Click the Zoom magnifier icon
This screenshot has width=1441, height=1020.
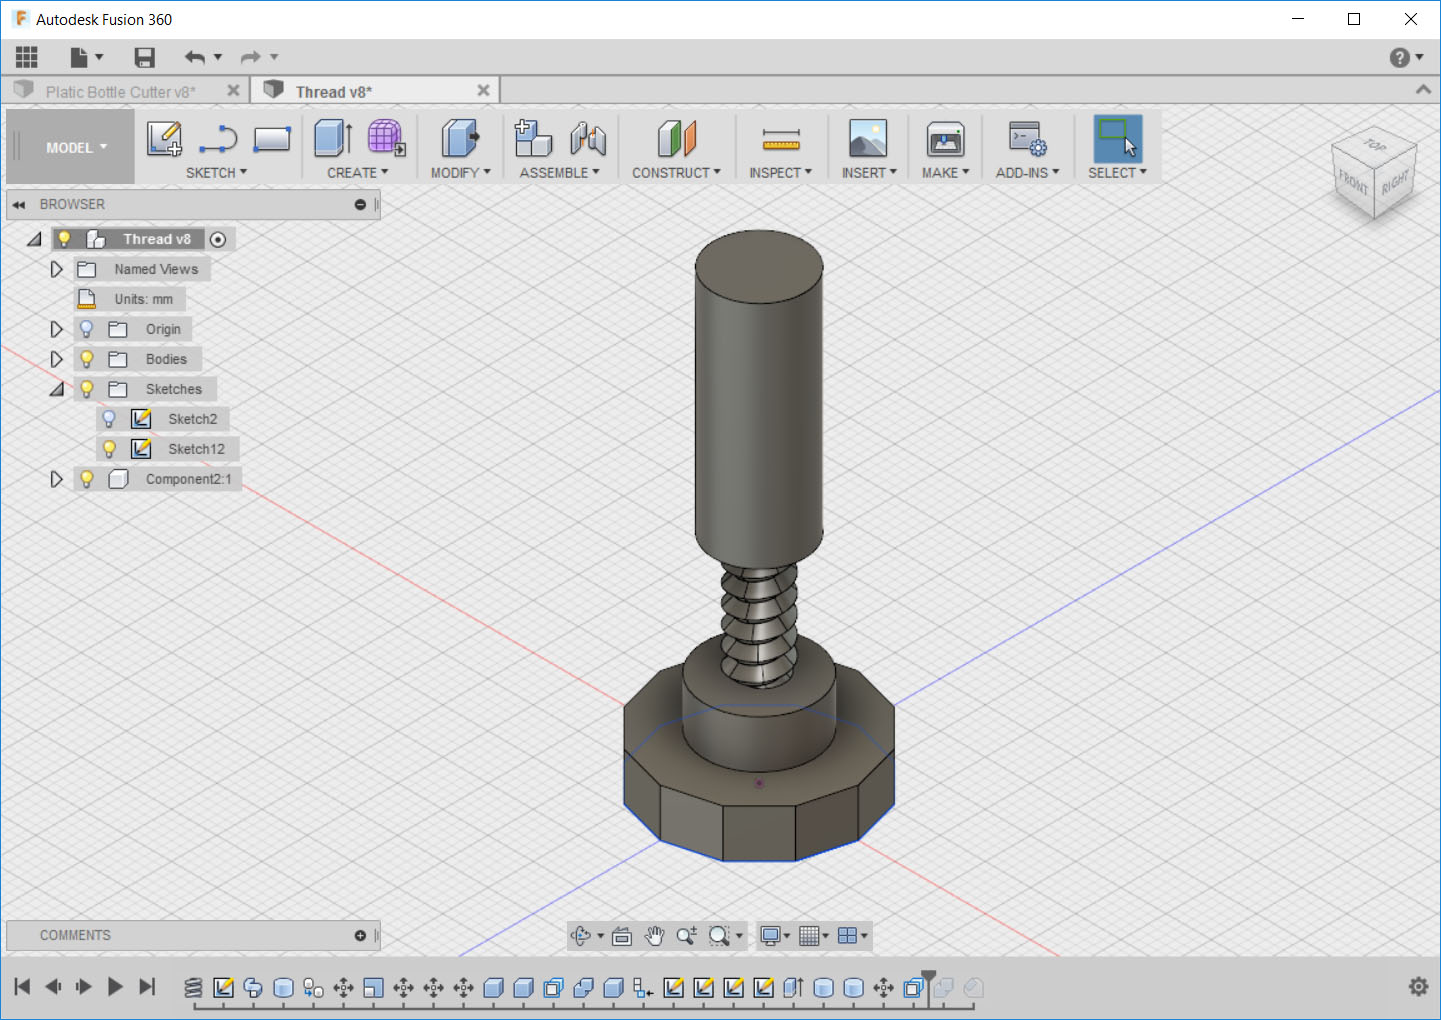pos(686,936)
